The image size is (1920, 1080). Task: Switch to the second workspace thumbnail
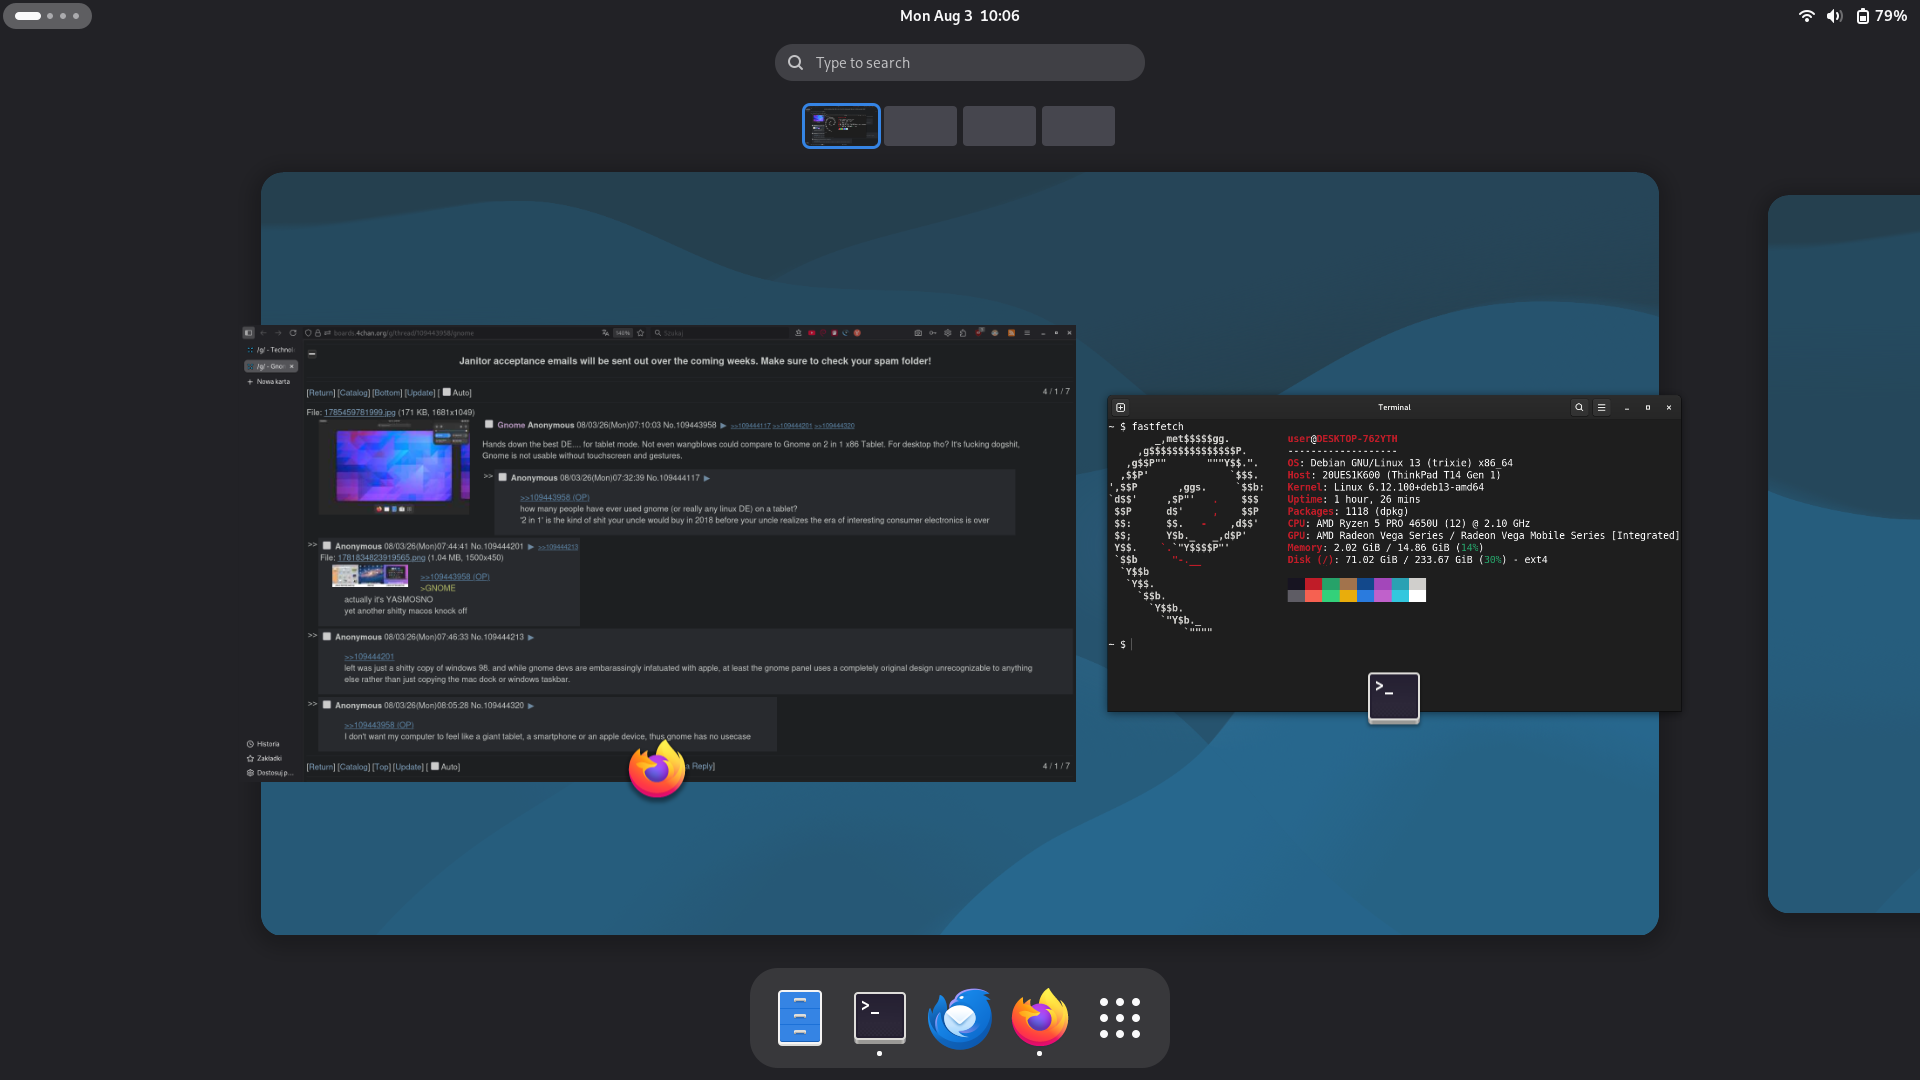coord(920,126)
